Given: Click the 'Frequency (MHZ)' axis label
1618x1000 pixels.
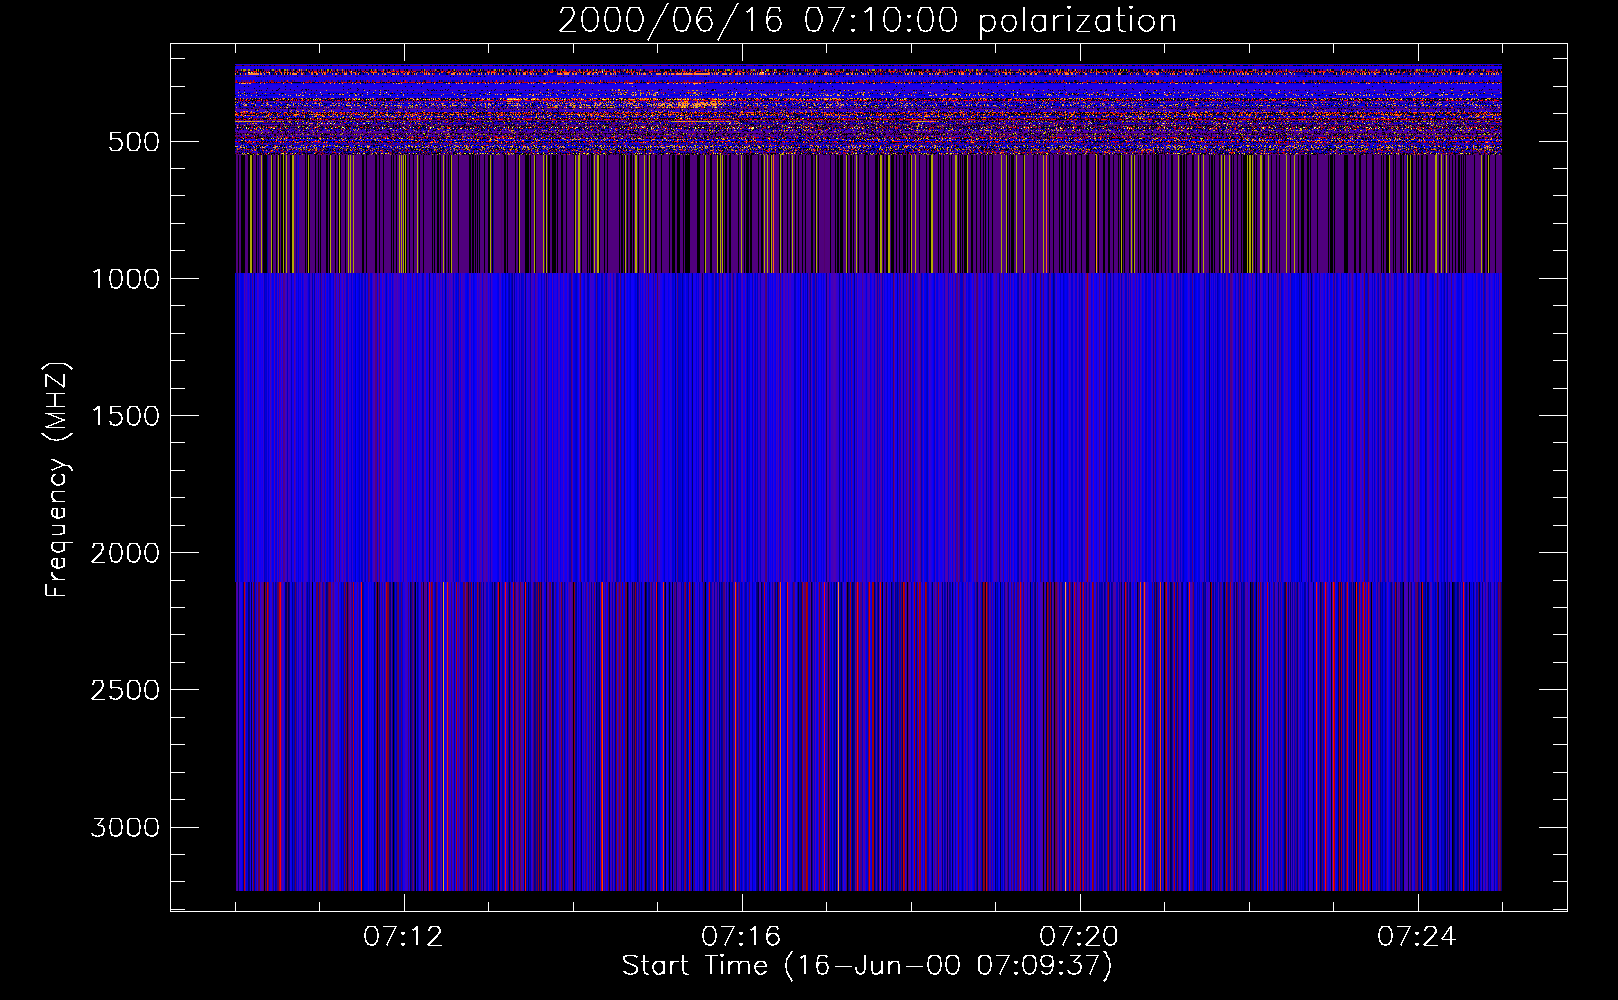Looking at the screenshot, I should pos(58,479).
